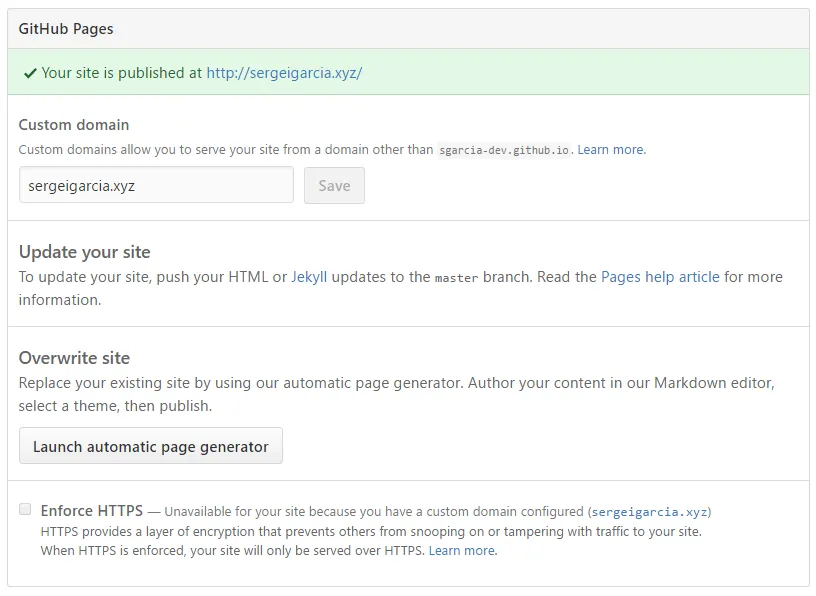Launch automatic page generator

151,446
